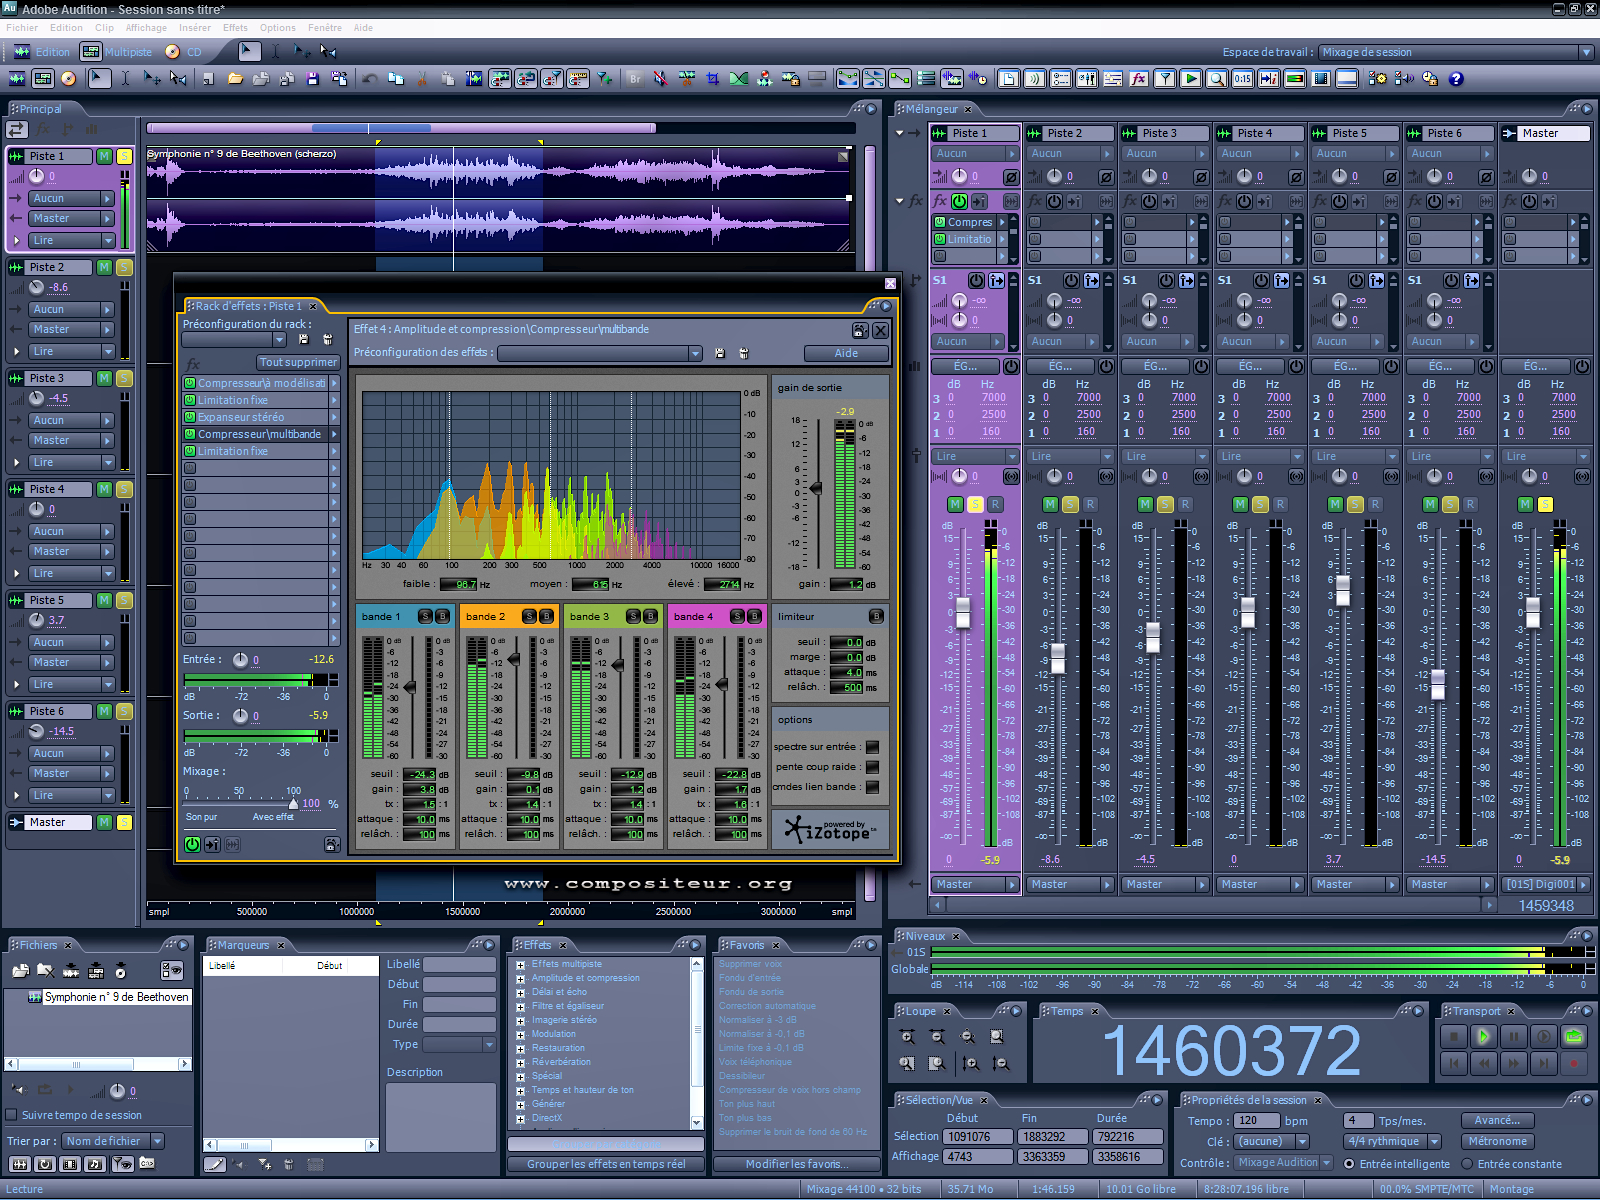Click the Piste 1 volume fader in Mélangeur
This screenshot has width=1600, height=1200.
963,612
